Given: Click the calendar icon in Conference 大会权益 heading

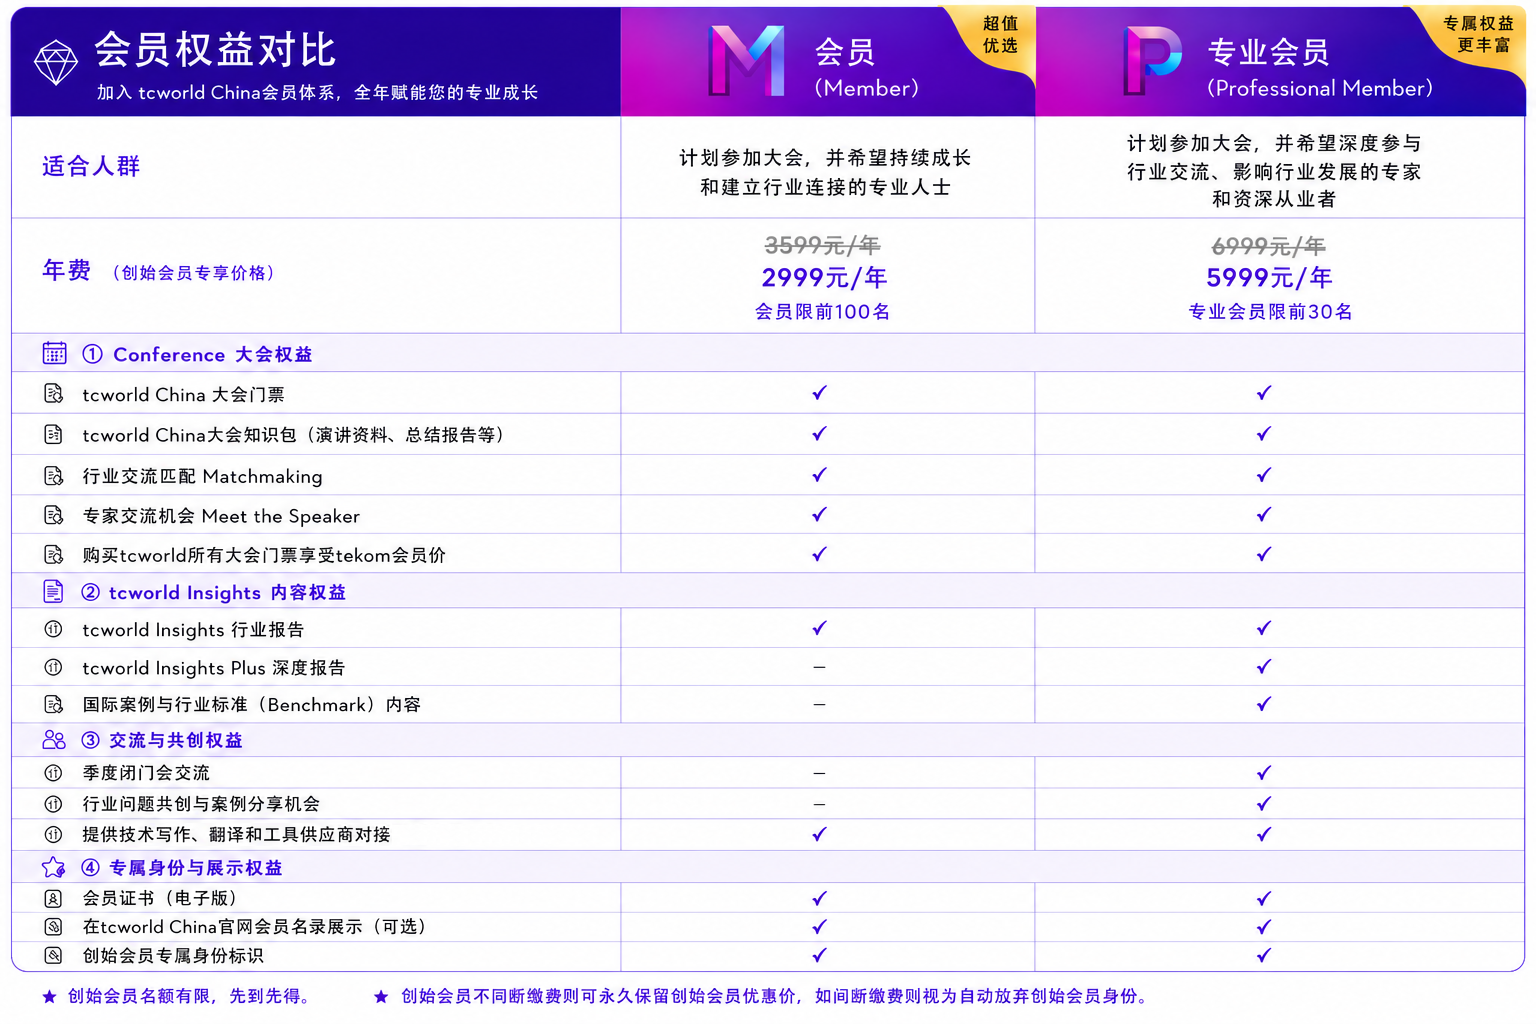Looking at the screenshot, I should (54, 353).
